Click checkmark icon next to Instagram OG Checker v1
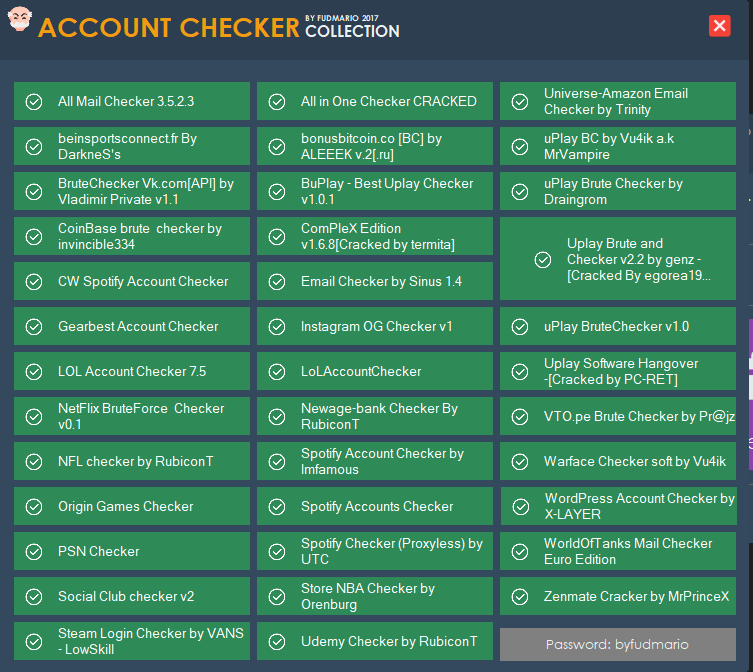This screenshot has width=753, height=672. pyautogui.click(x=277, y=327)
